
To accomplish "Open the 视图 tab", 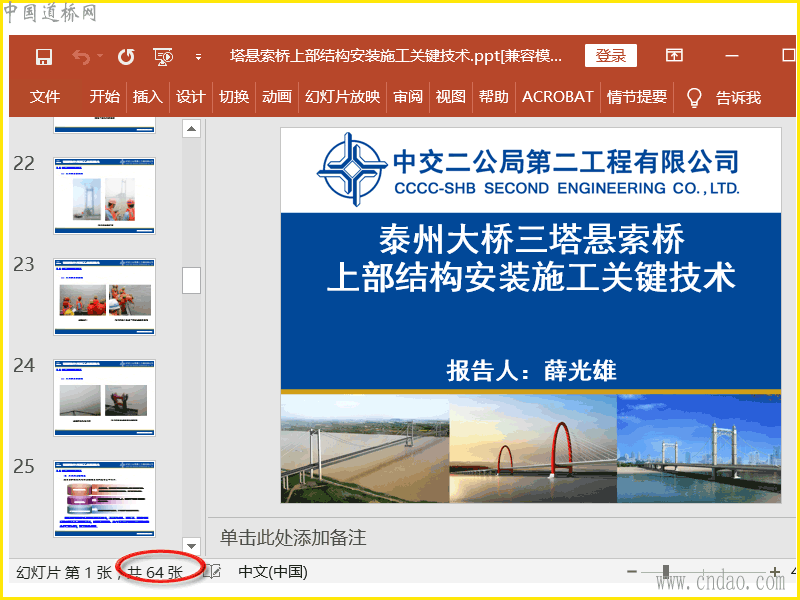I will click(x=451, y=96).
